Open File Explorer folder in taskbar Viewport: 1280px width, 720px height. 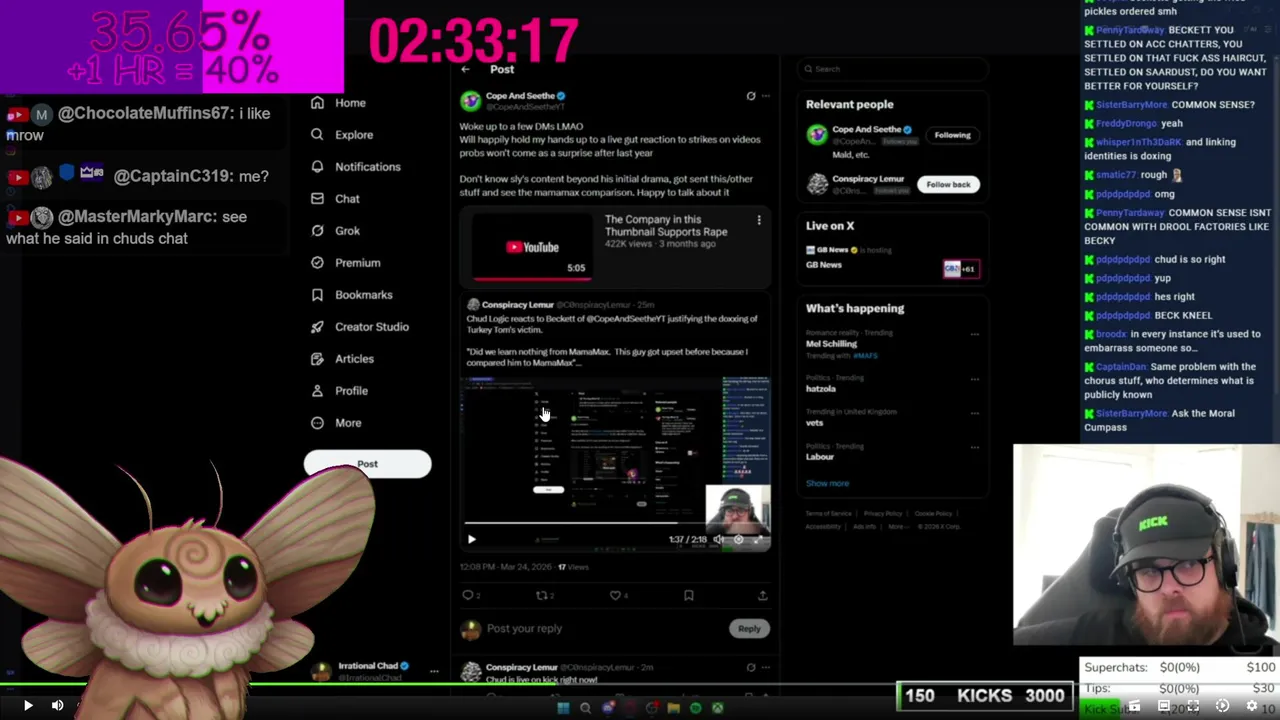point(673,708)
